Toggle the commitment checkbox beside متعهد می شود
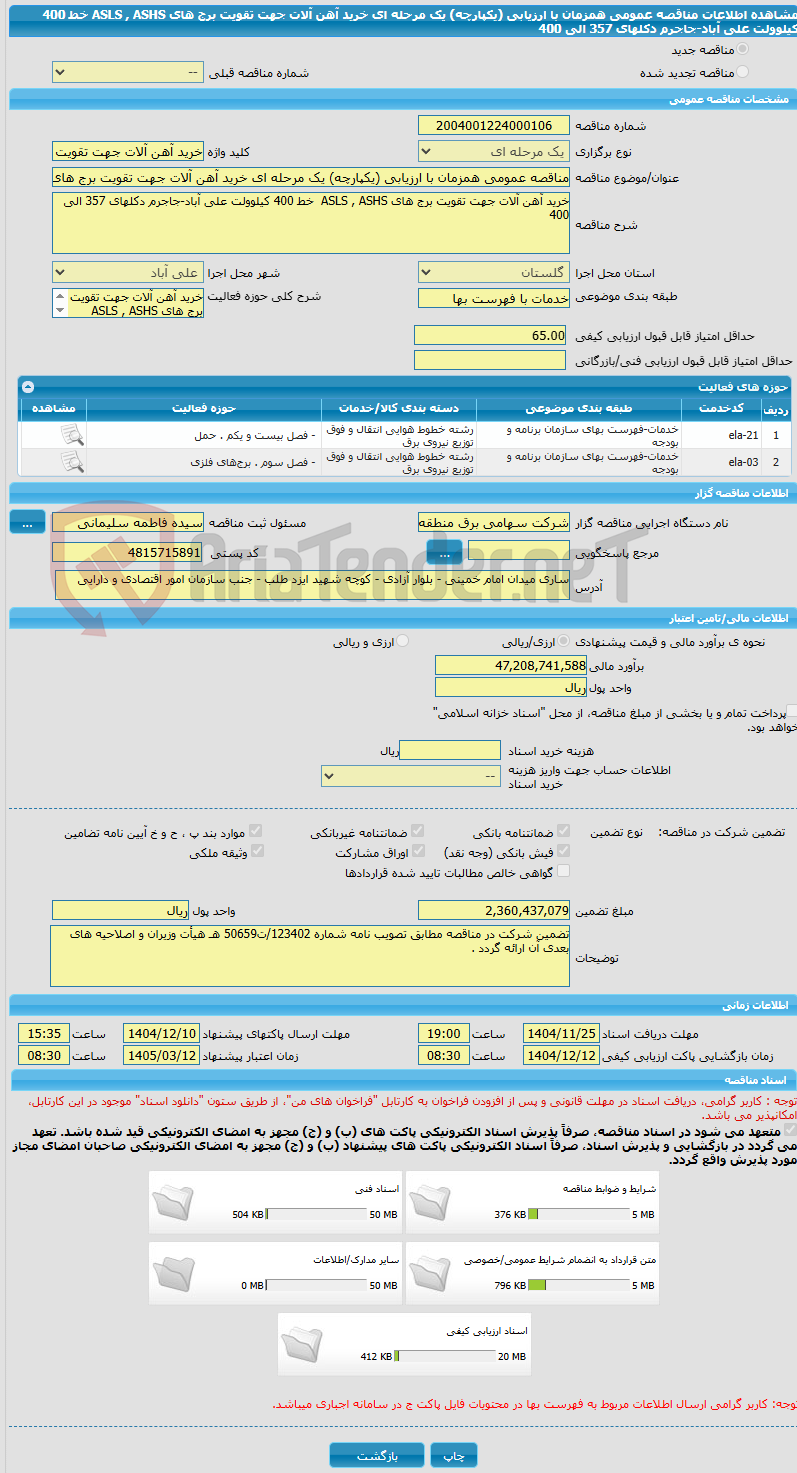Viewport: 797px width, 1473px height. tap(792, 1130)
